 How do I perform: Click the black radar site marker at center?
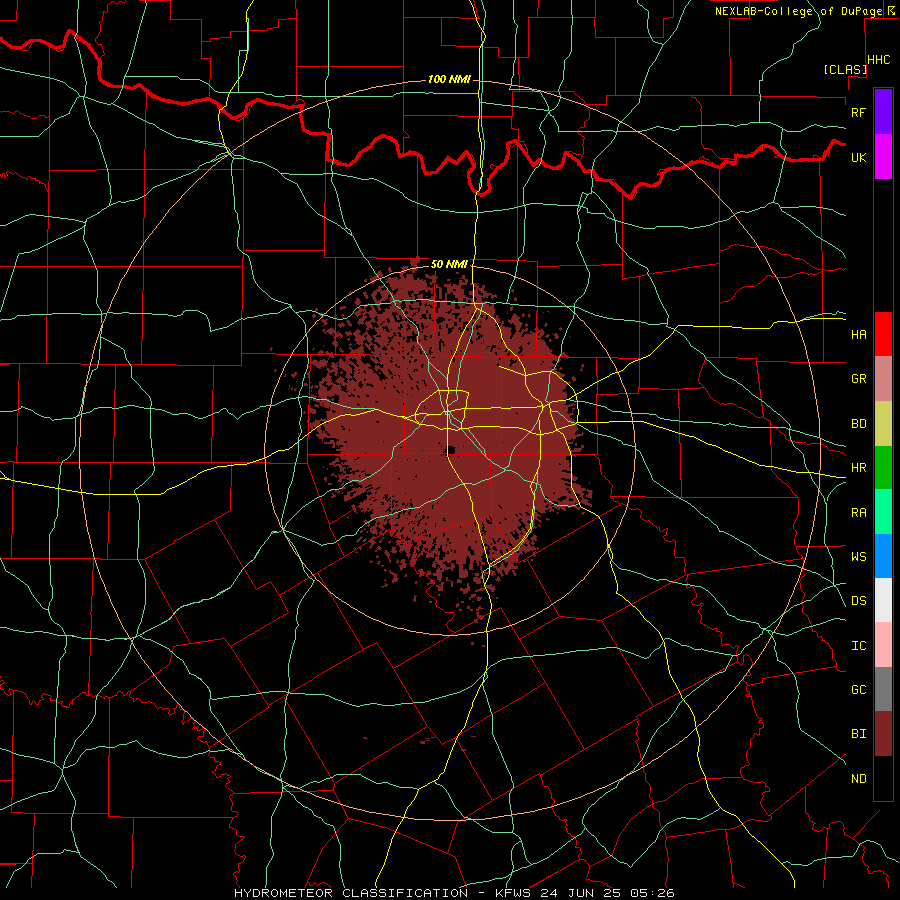click(451, 450)
